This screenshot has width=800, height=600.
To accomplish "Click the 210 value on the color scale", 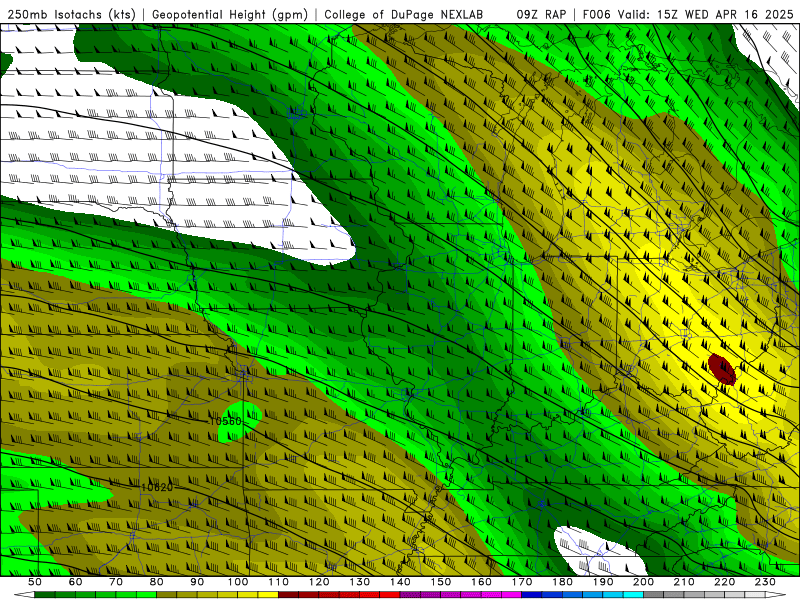I will (x=684, y=582).
